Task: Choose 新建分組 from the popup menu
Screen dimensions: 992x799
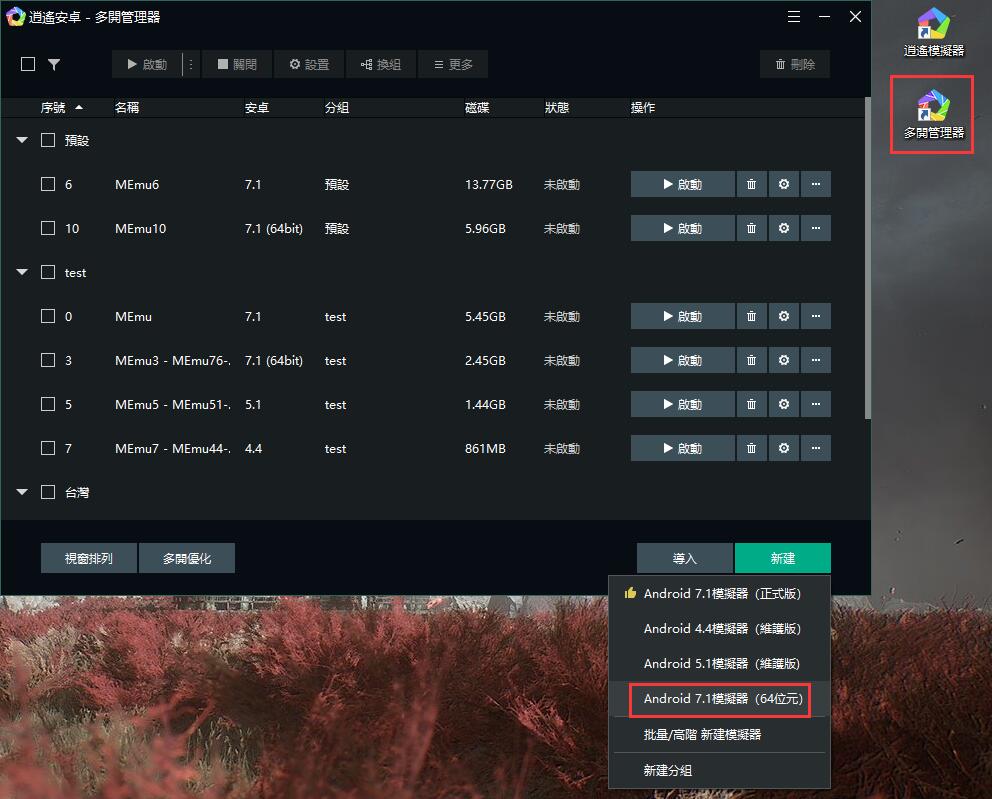Action: pyautogui.click(x=667, y=770)
